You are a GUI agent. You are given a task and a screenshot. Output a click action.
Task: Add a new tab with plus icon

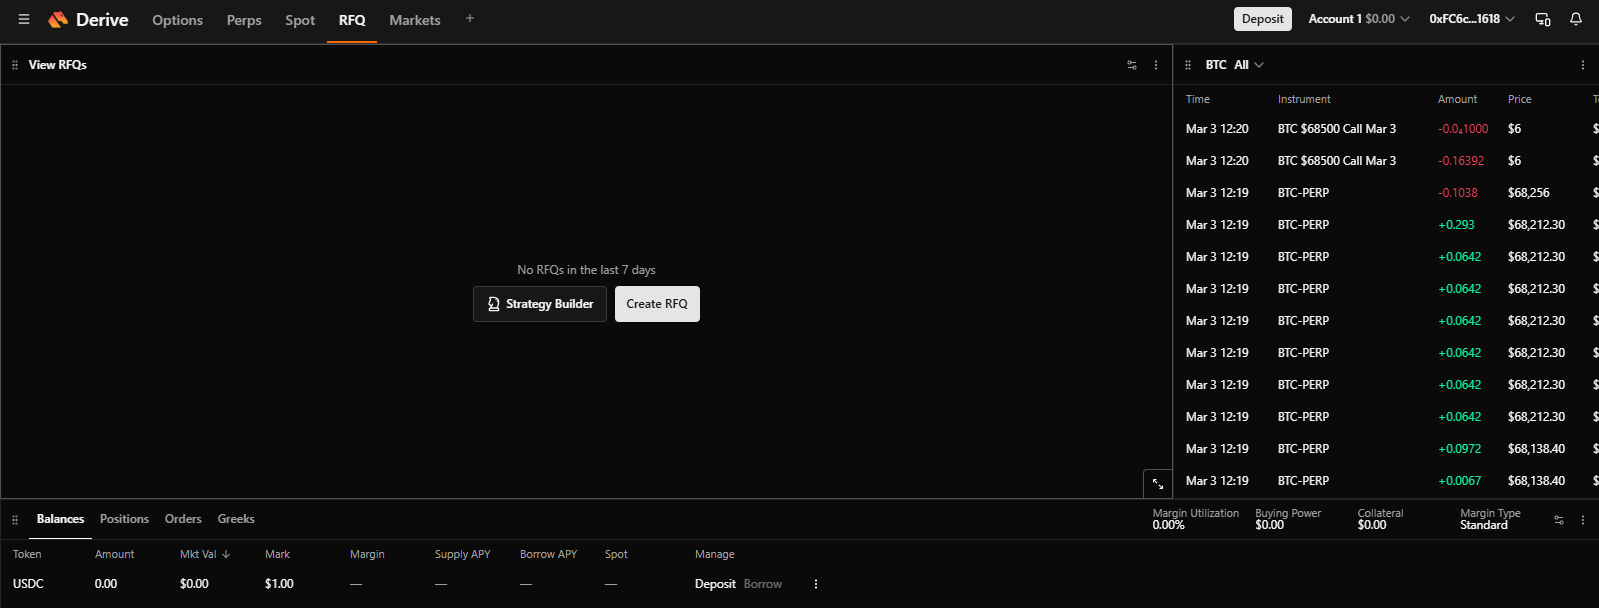pyautogui.click(x=470, y=18)
